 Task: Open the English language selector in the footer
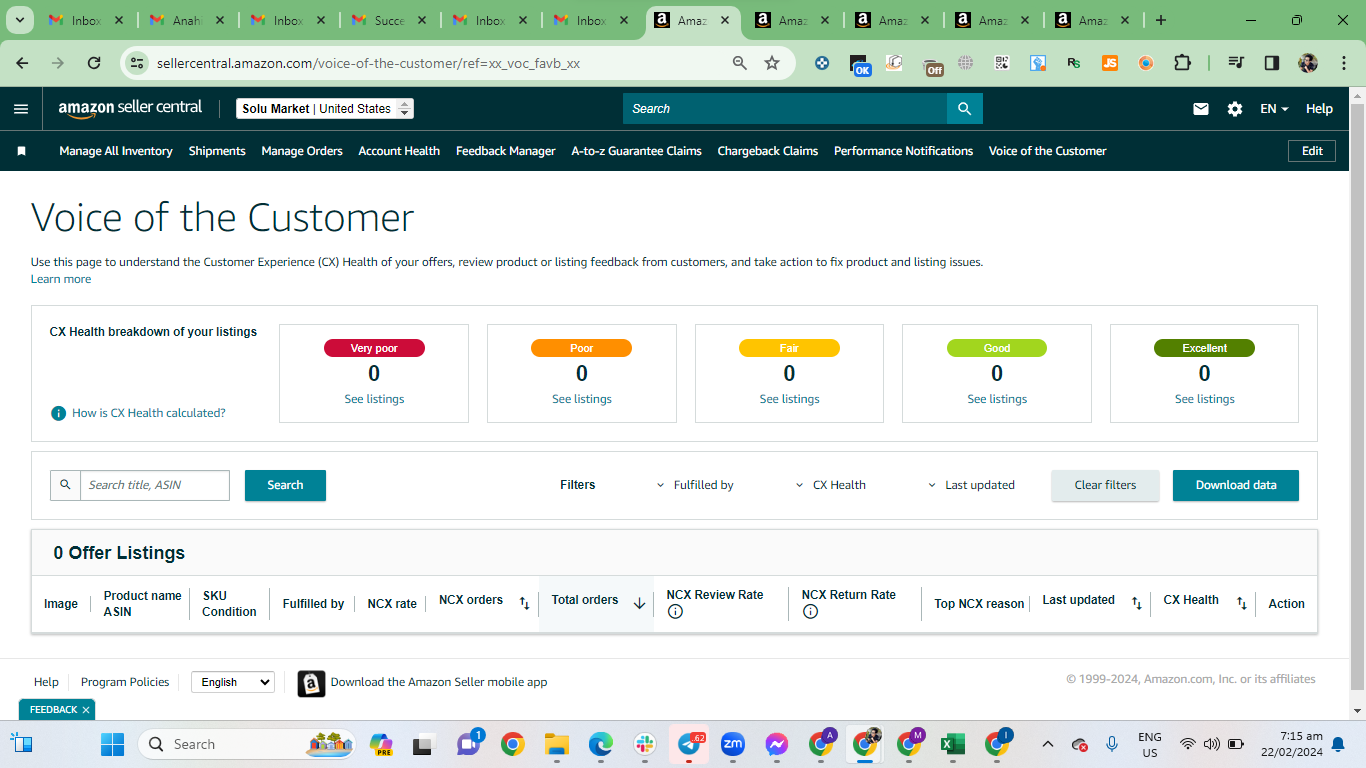(232, 682)
